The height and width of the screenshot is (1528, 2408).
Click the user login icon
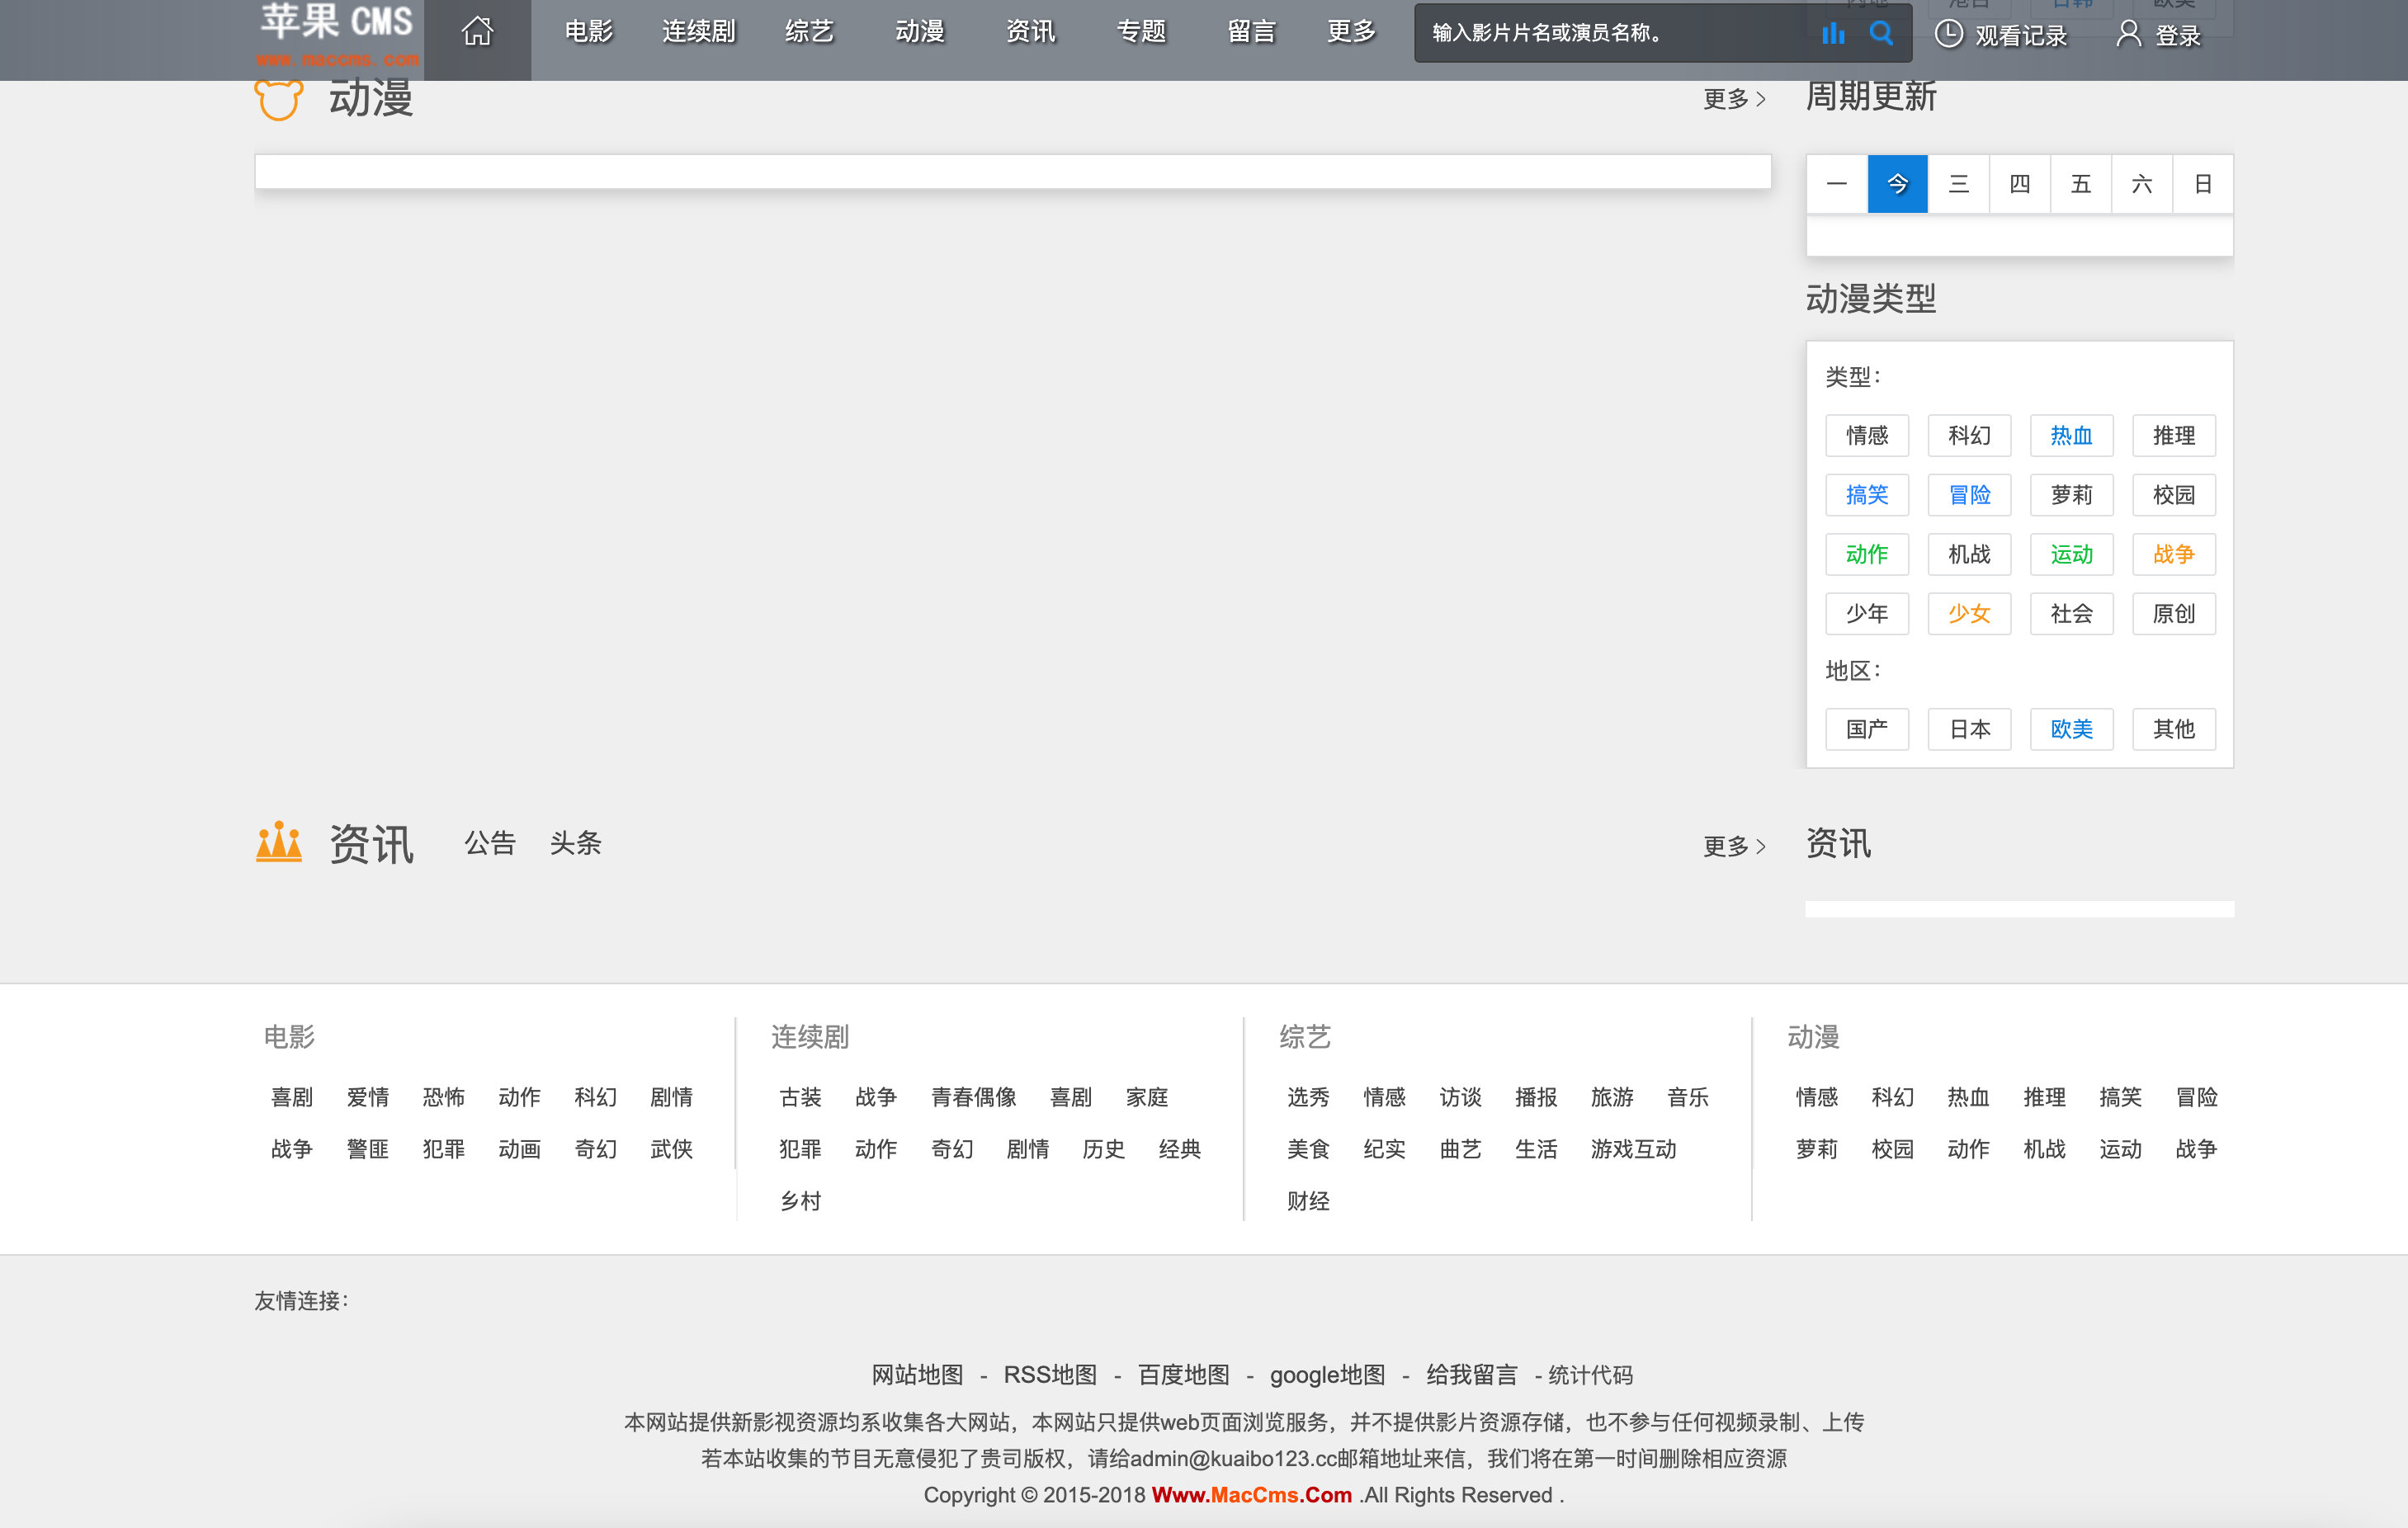click(2129, 34)
